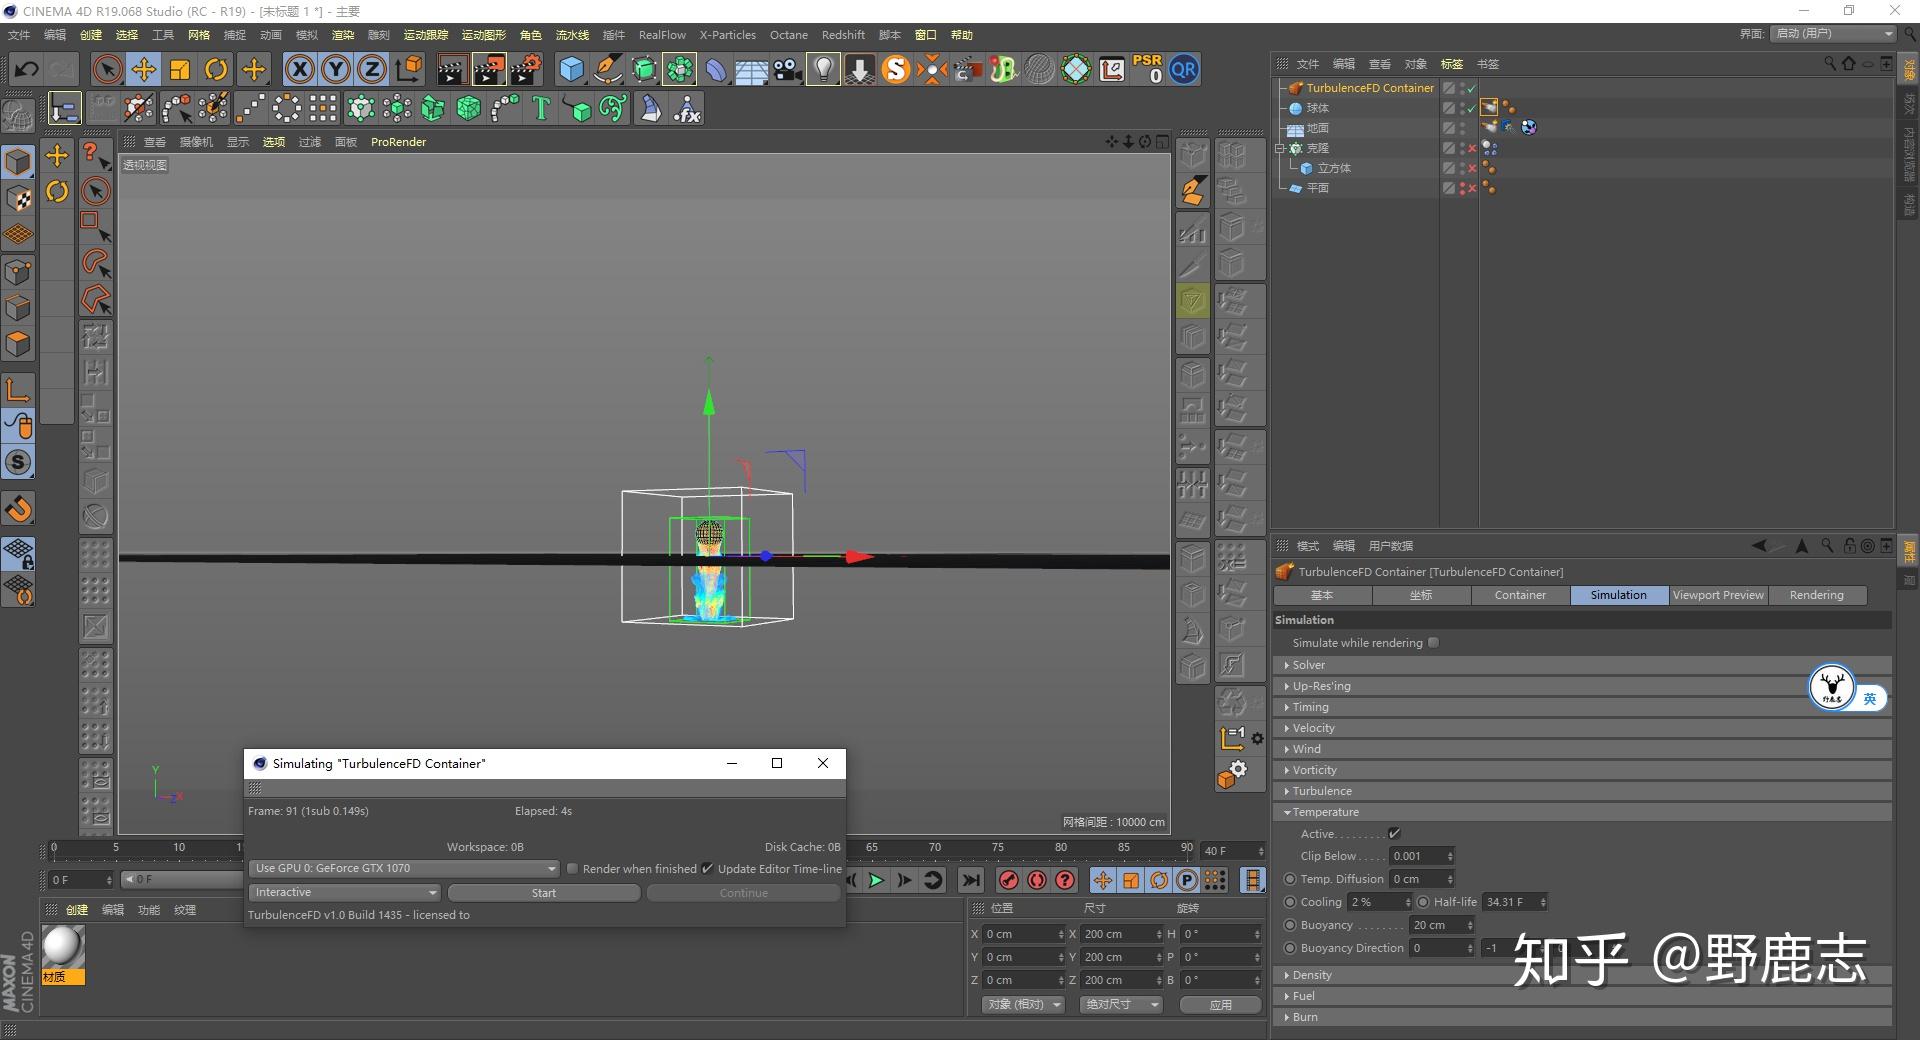1920x1040 pixels.
Task: Check Render when finished in simulation dialog
Action: tap(571, 868)
